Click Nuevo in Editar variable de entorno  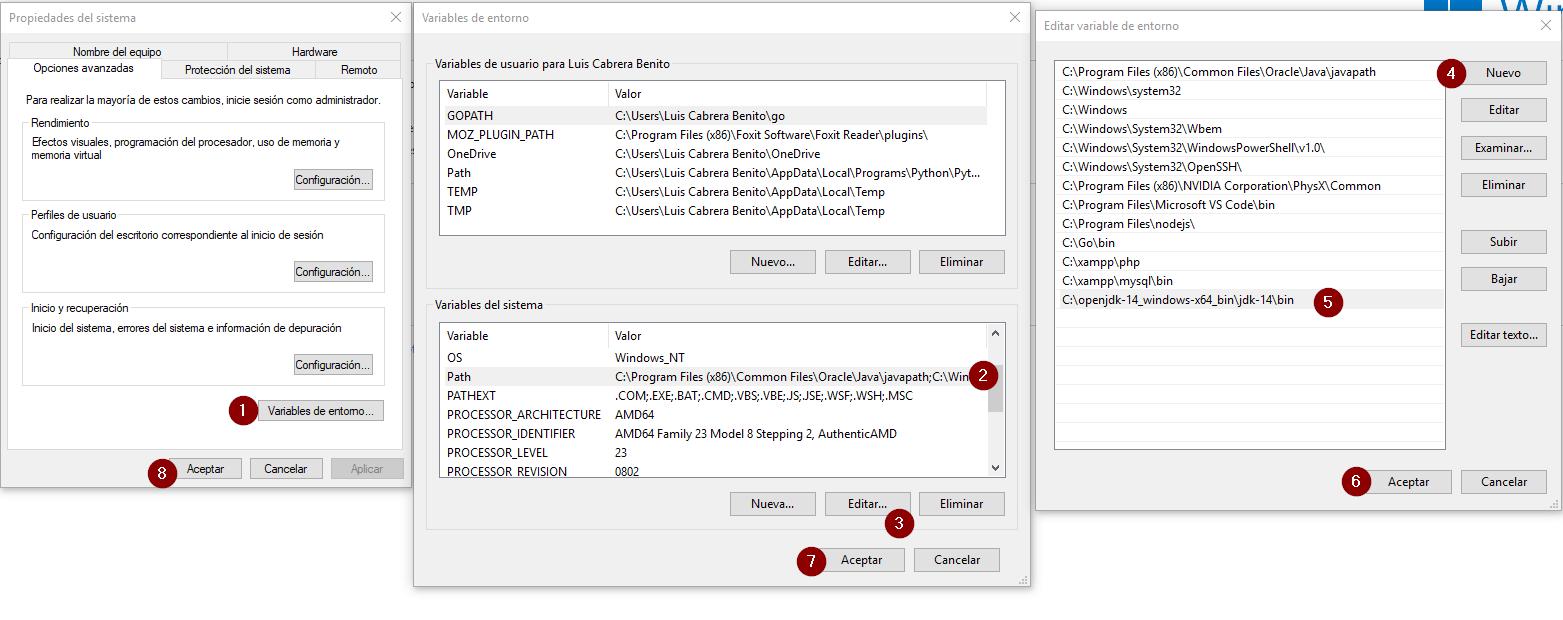1503,73
